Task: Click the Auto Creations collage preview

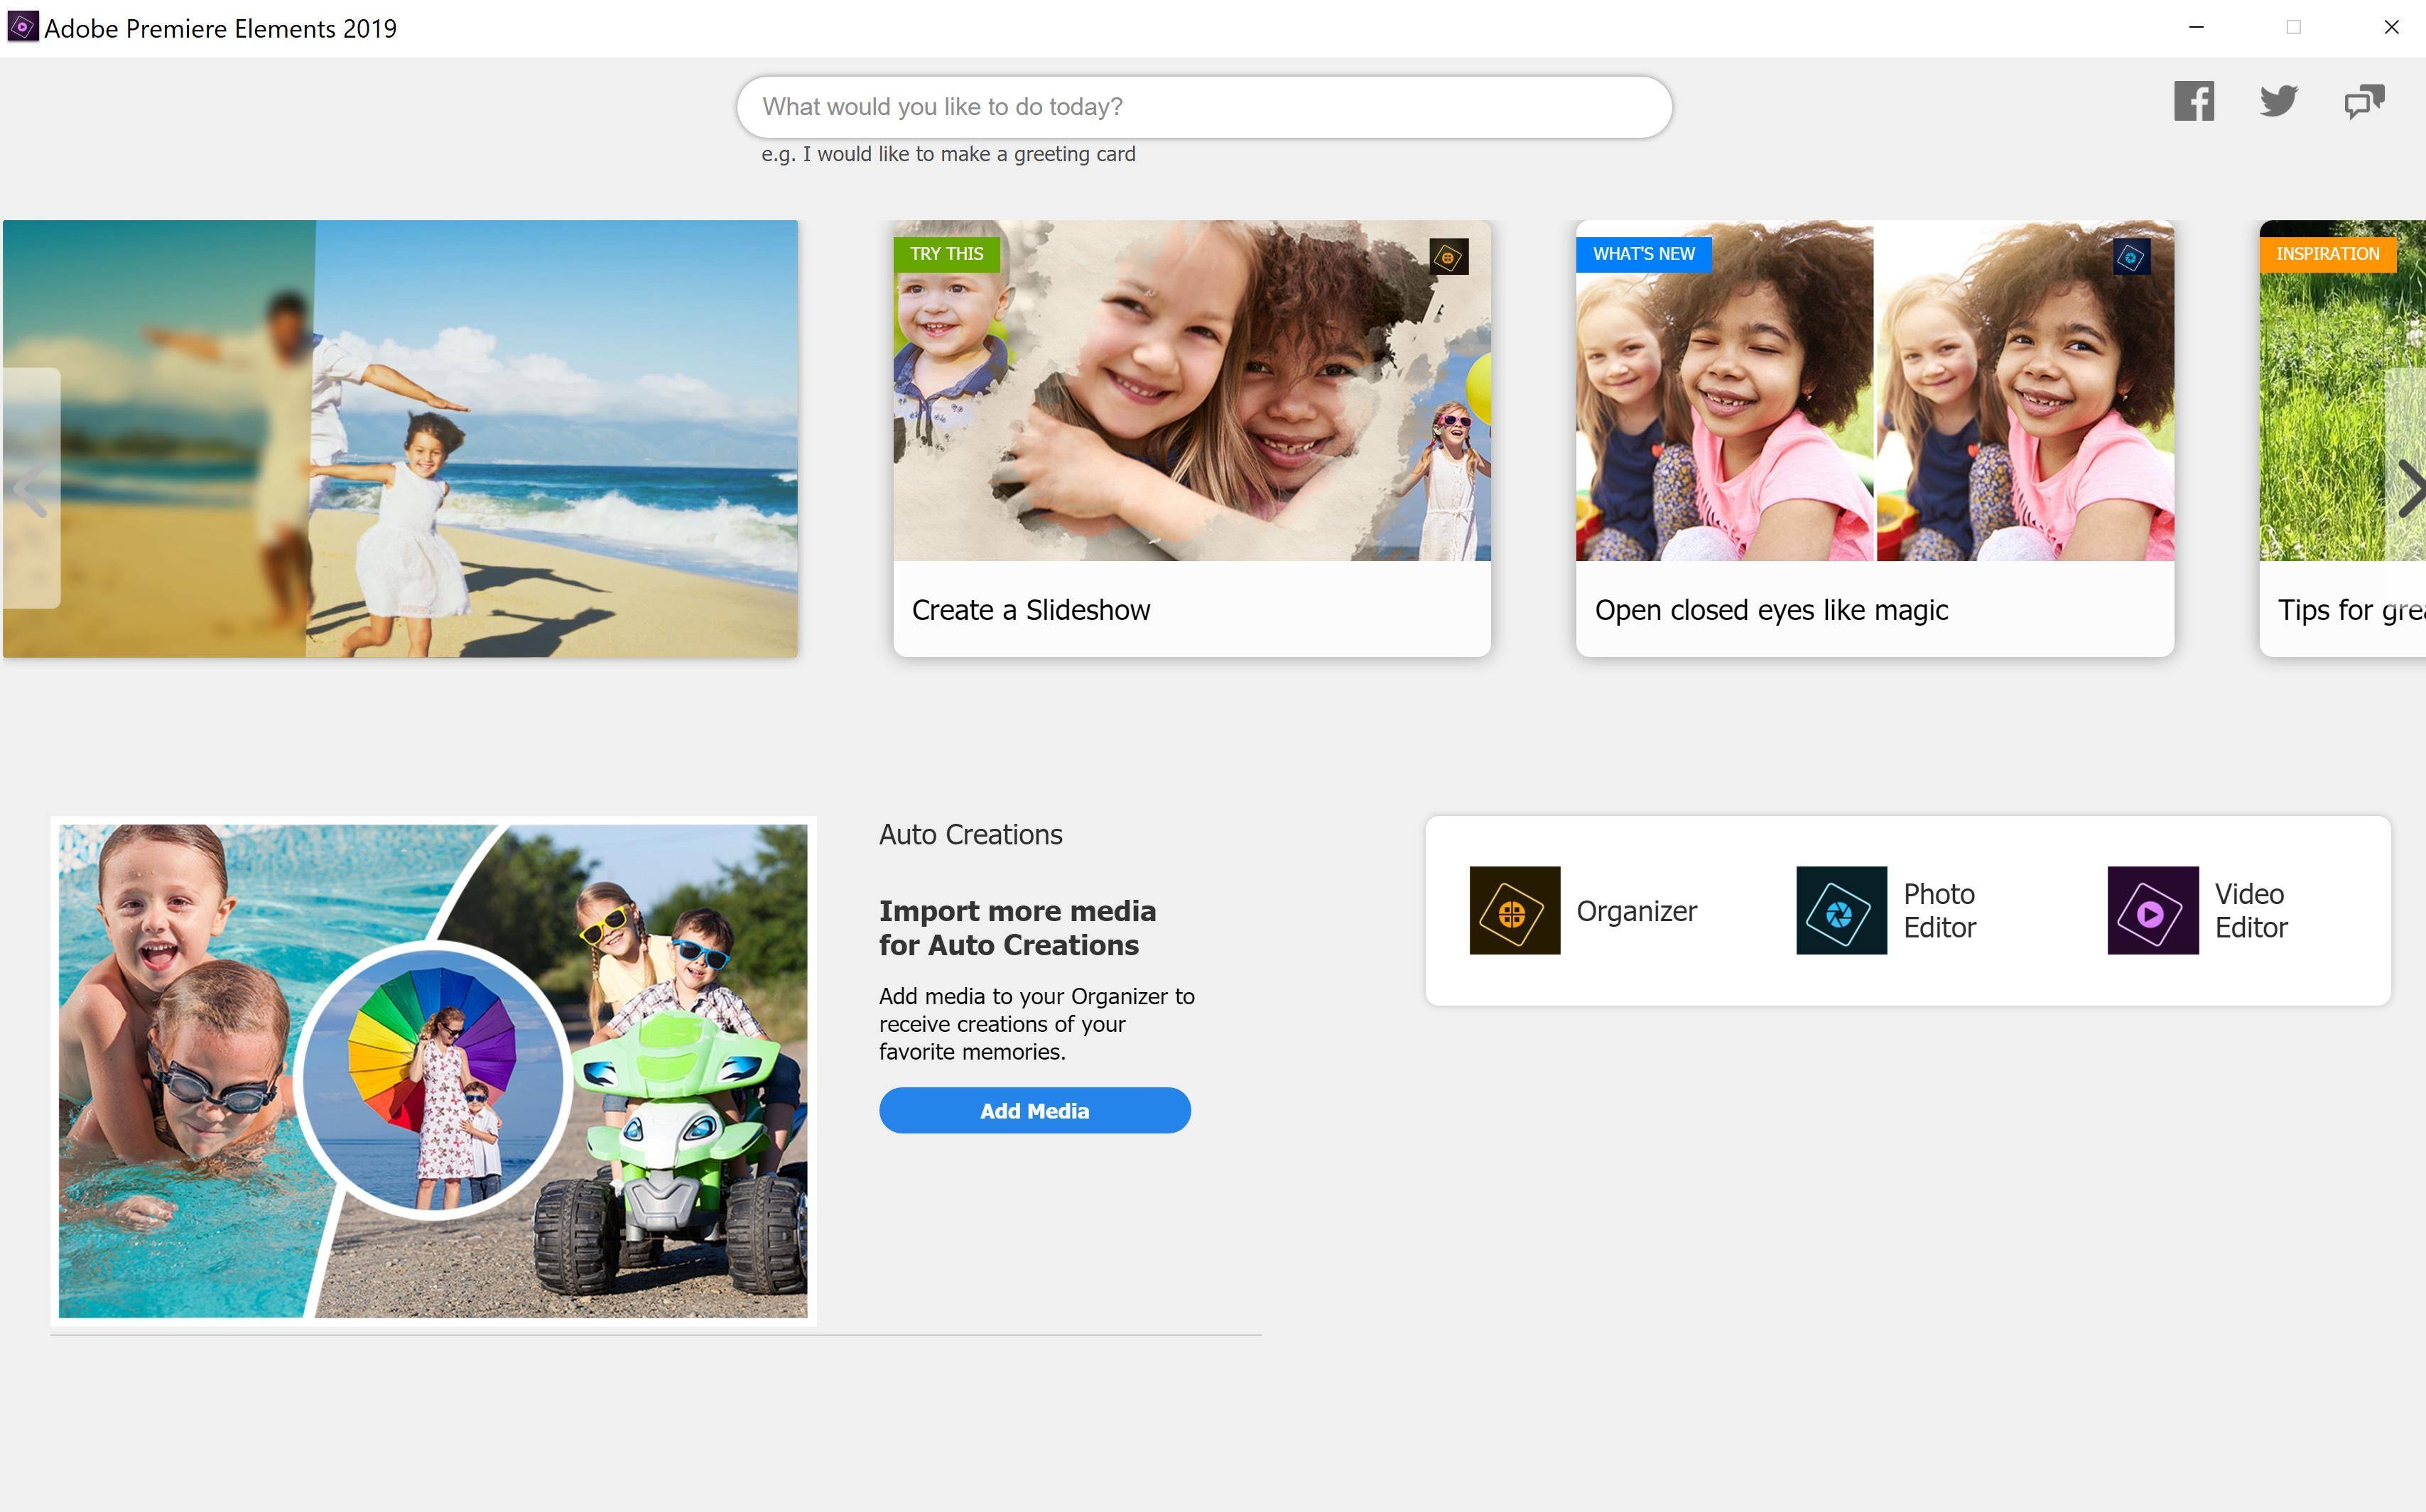Action: (x=433, y=1070)
